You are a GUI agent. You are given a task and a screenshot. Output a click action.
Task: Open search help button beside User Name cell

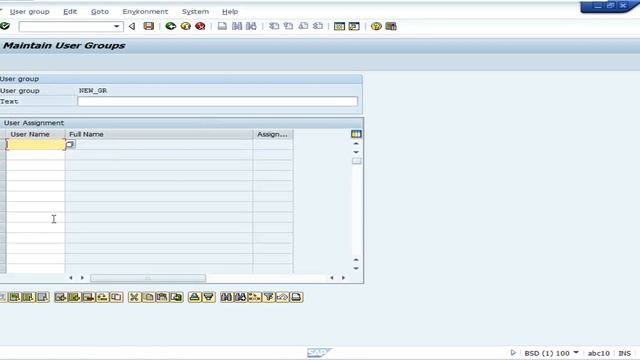click(x=70, y=144)
